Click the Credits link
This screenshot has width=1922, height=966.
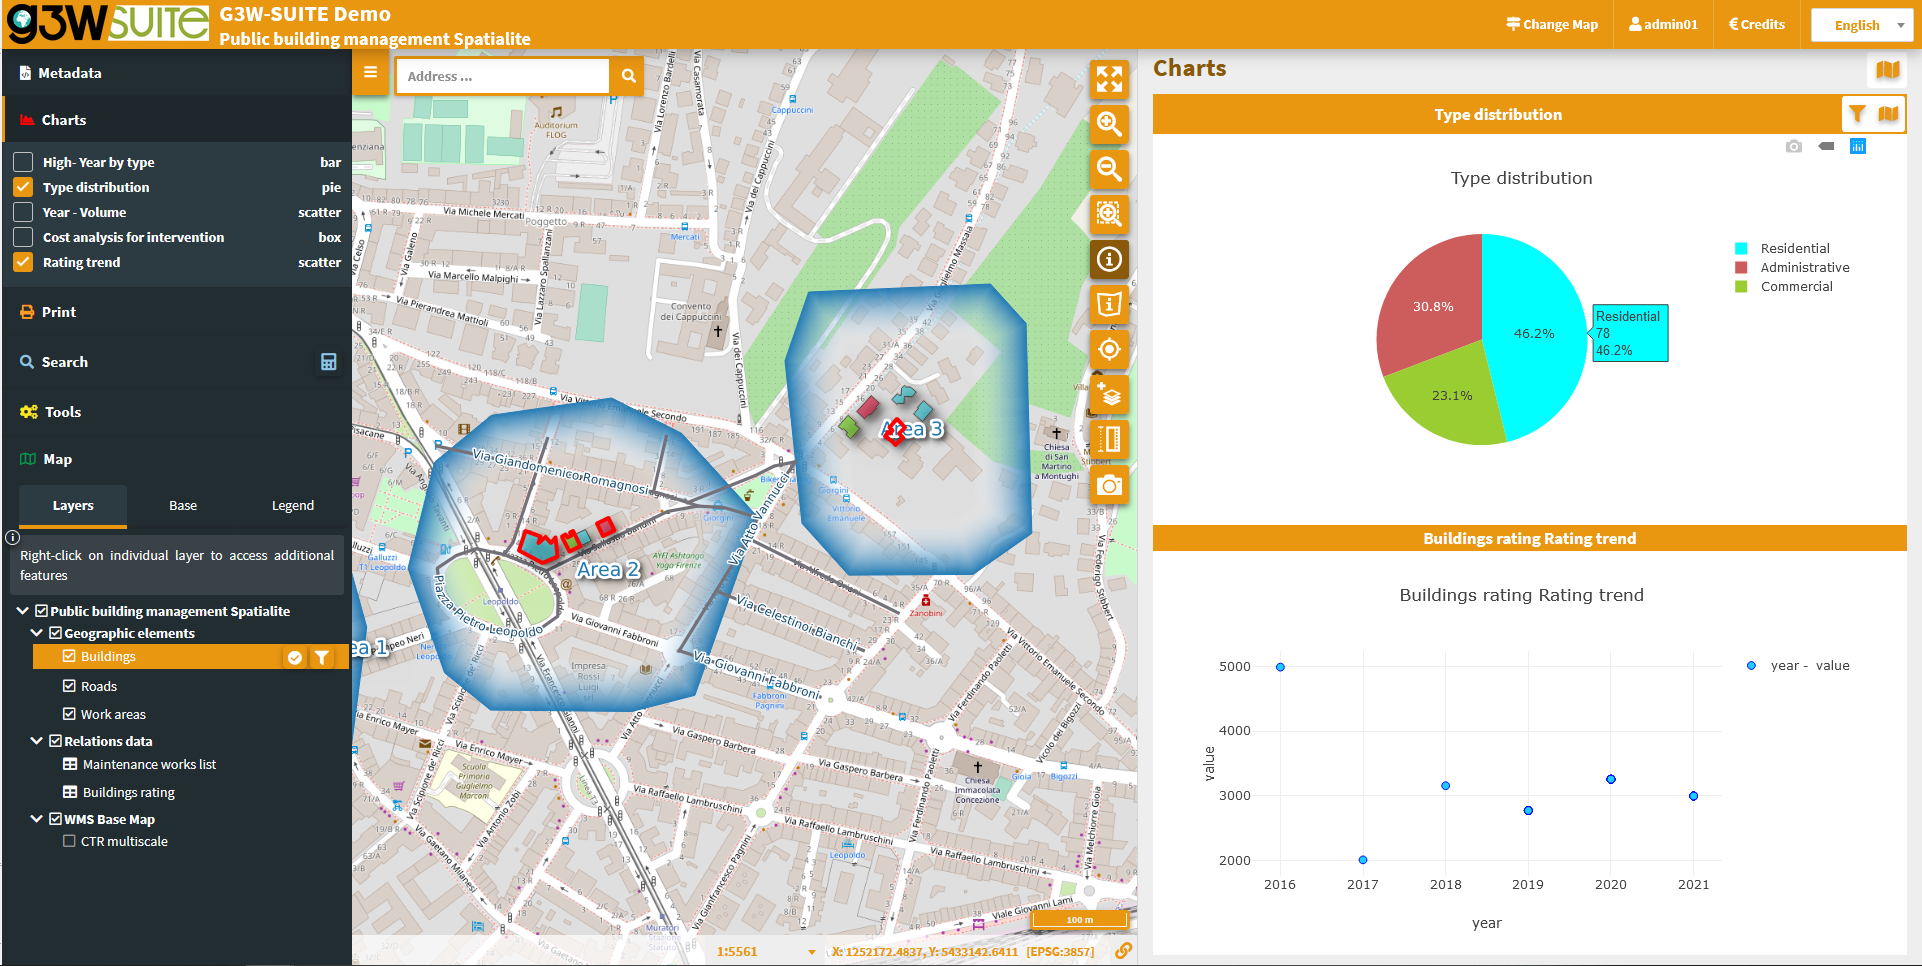pyautogui.click(x=1756, y=25)
